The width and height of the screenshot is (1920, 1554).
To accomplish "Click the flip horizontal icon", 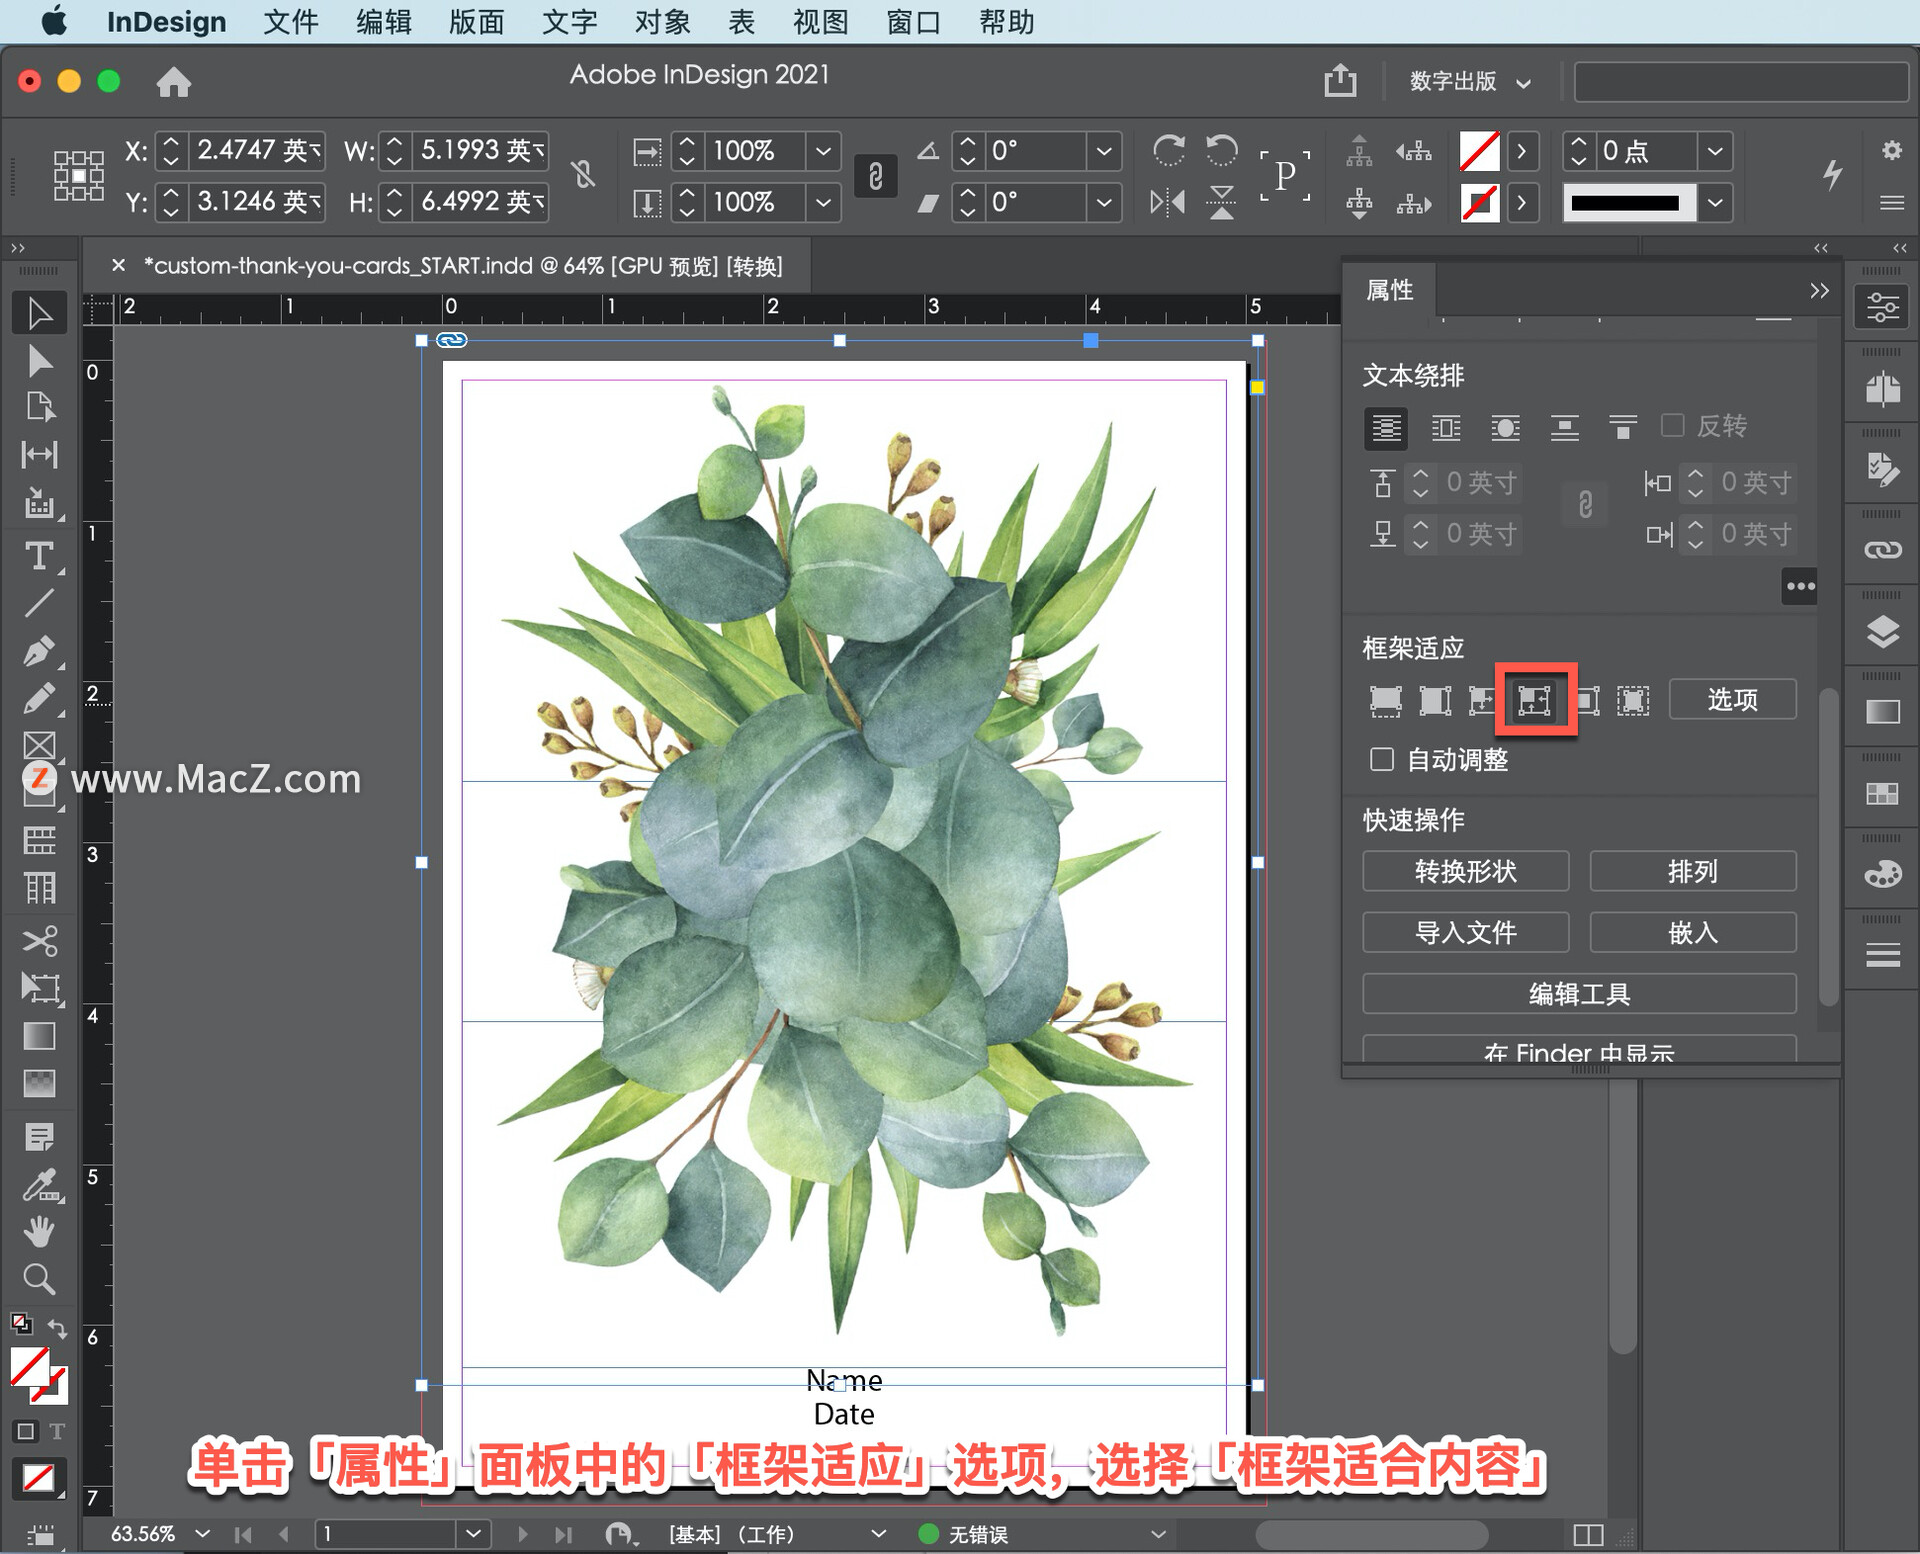I will (x=1167, y=203).
